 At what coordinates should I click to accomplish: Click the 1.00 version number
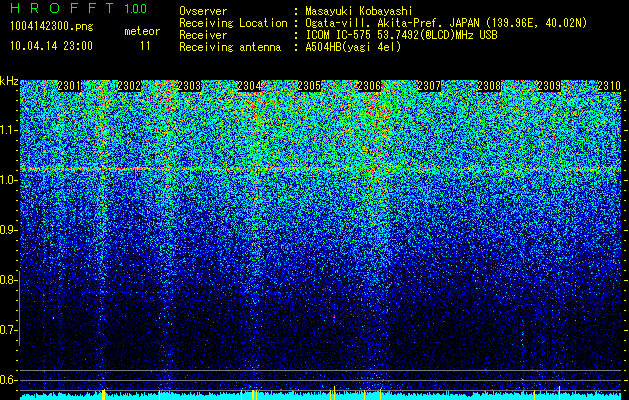136,8
